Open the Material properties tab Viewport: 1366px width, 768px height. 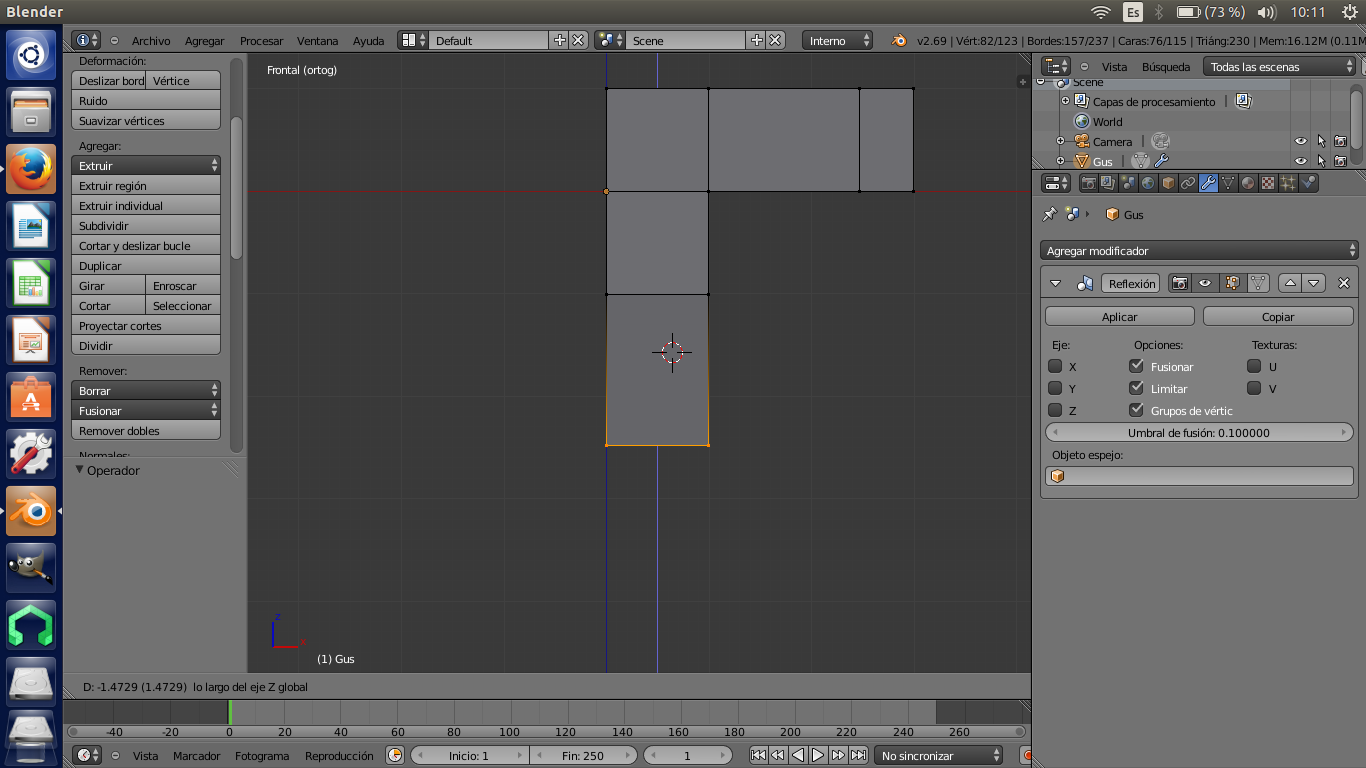click(1248, 183)
